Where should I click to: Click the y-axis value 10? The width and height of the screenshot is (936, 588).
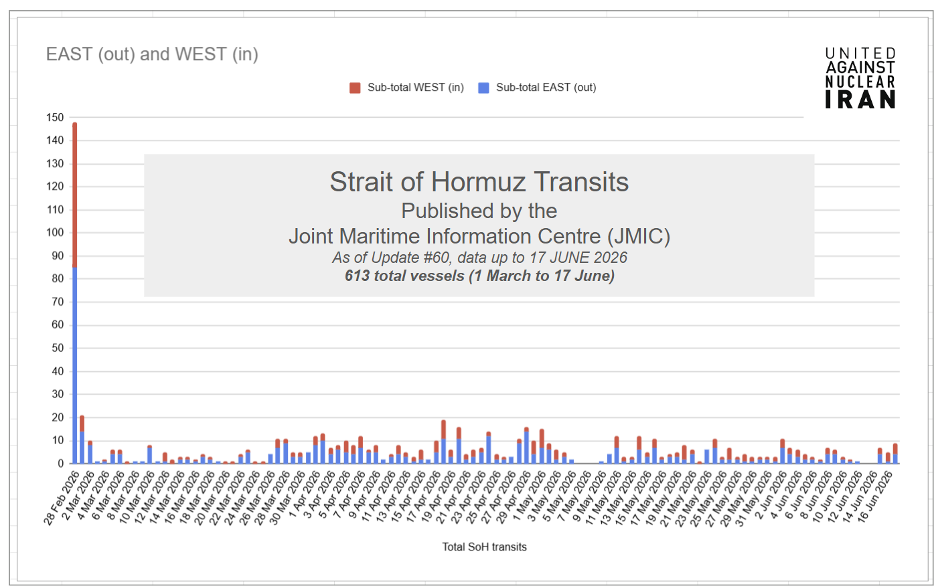57,441
